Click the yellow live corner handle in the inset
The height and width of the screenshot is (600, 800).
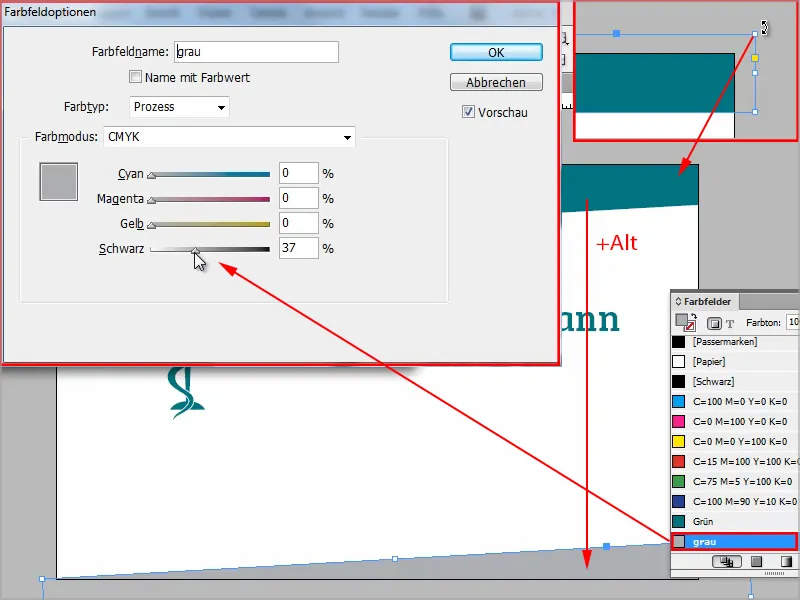click(x=755, y=58)
